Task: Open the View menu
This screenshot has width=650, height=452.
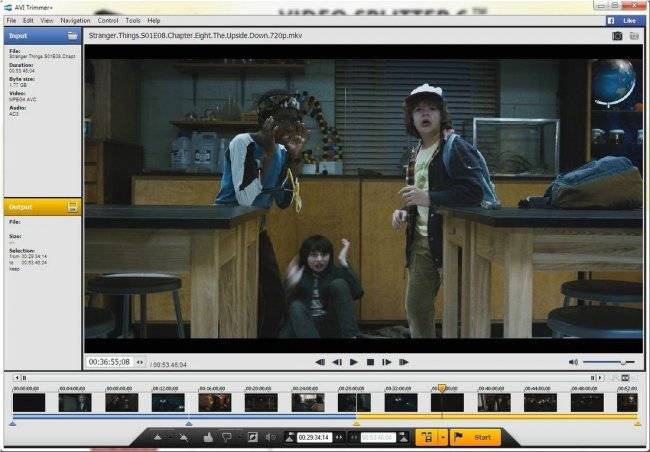Action: [46, 20]
